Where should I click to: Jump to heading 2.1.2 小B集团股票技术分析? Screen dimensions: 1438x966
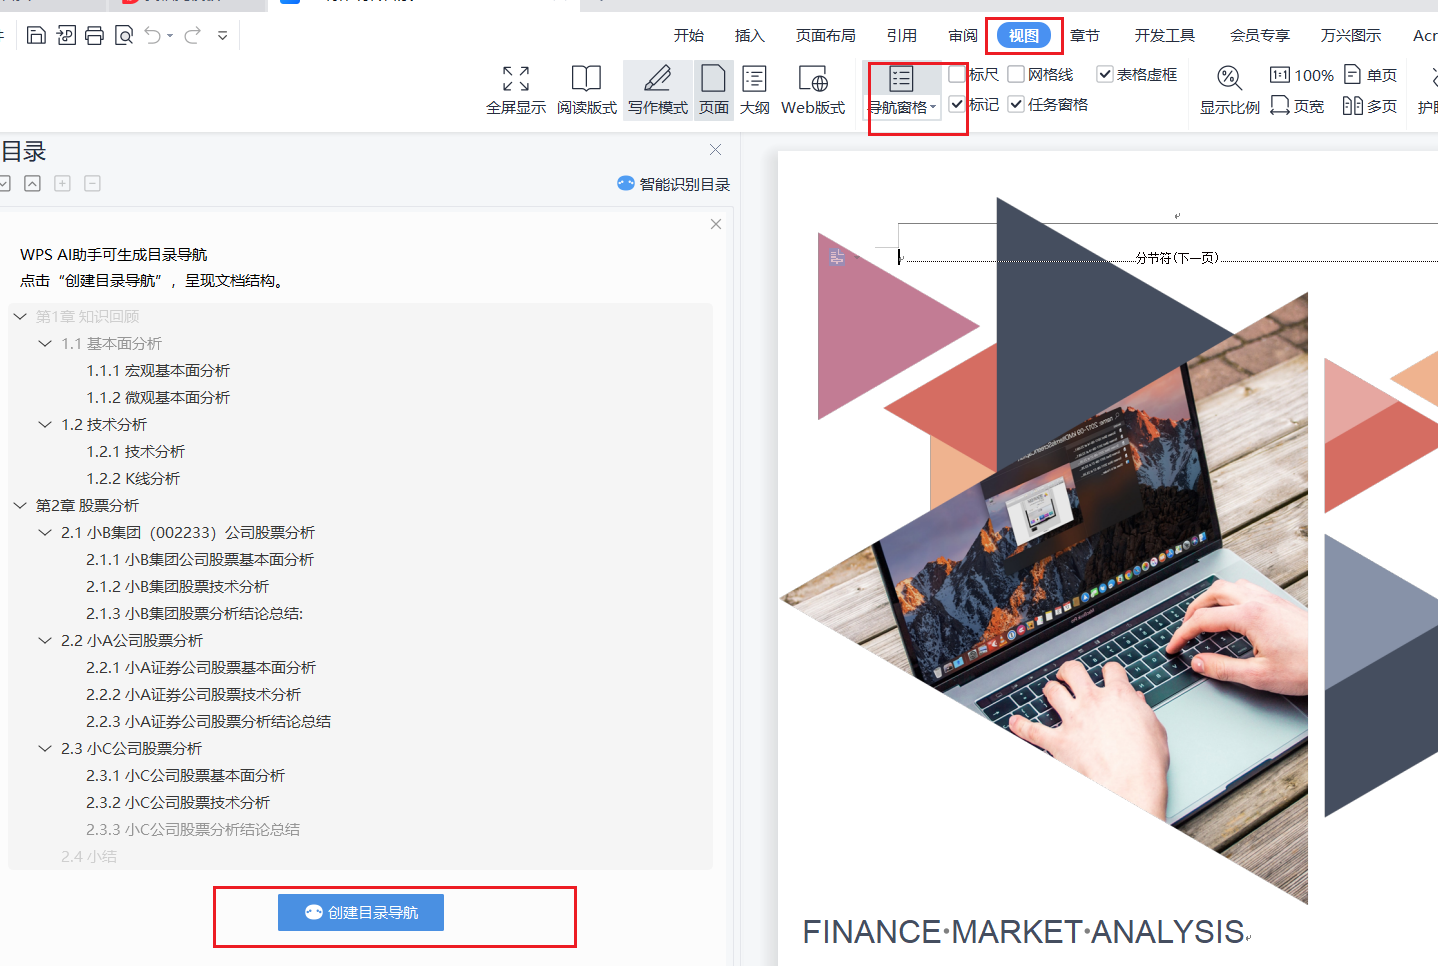point(177,587)
